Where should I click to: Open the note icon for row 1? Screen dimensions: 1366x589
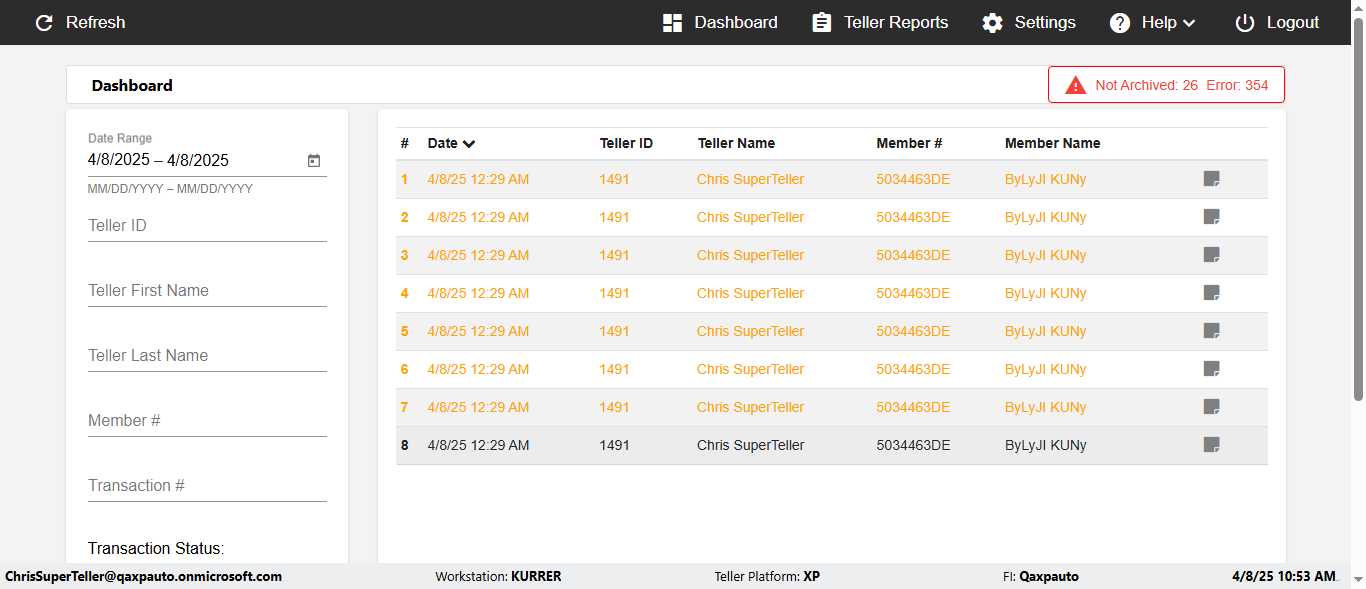point(1211,179)
